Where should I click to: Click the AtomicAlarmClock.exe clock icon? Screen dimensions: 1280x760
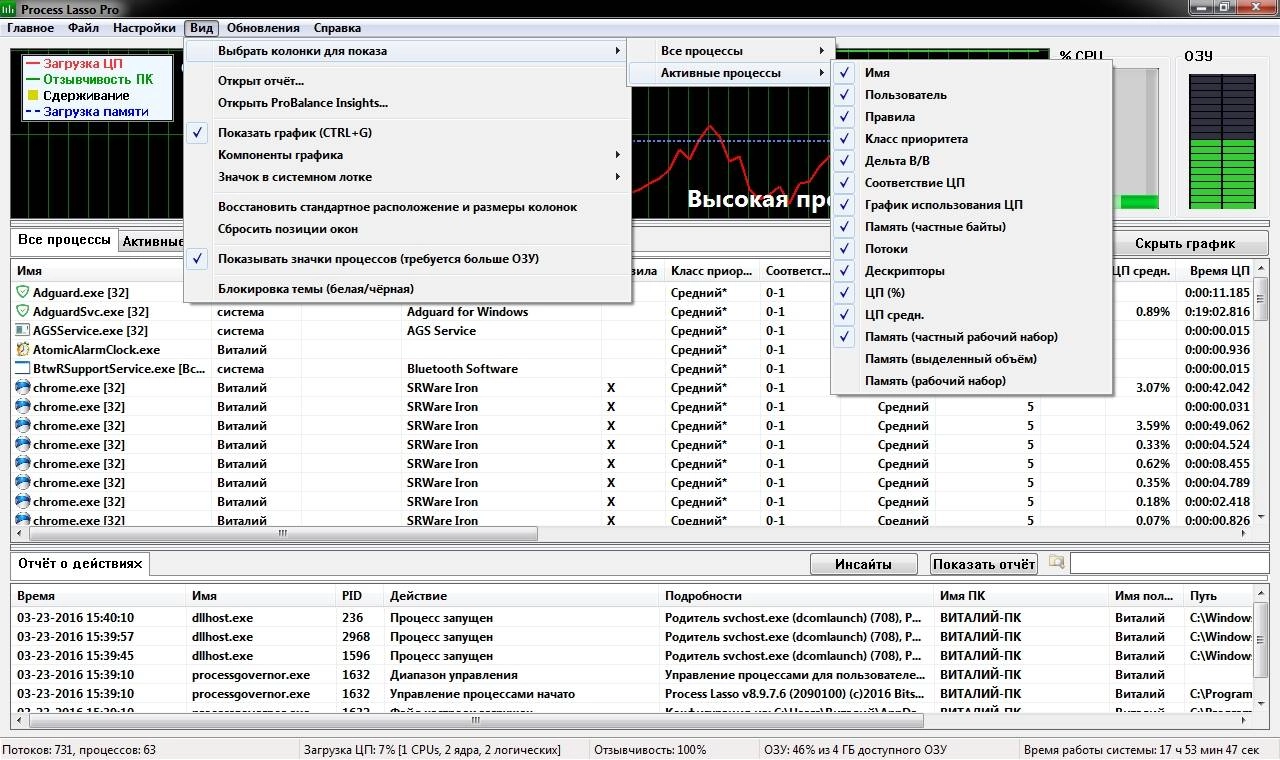click(23, 350)
